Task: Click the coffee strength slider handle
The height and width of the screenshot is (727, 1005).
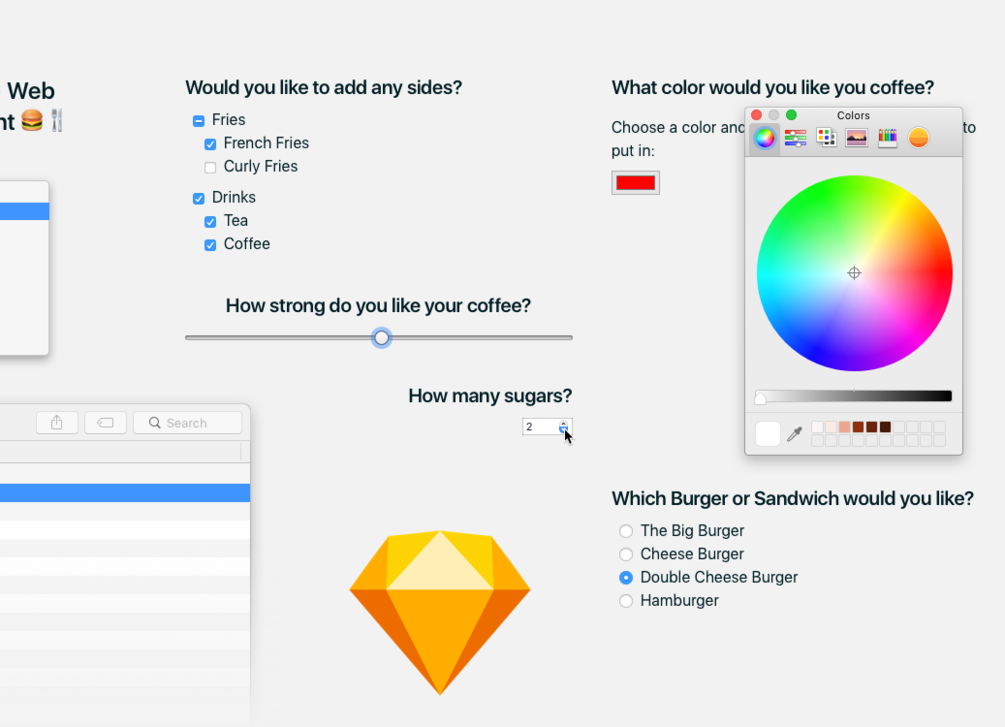Action: tap(381, 338)
